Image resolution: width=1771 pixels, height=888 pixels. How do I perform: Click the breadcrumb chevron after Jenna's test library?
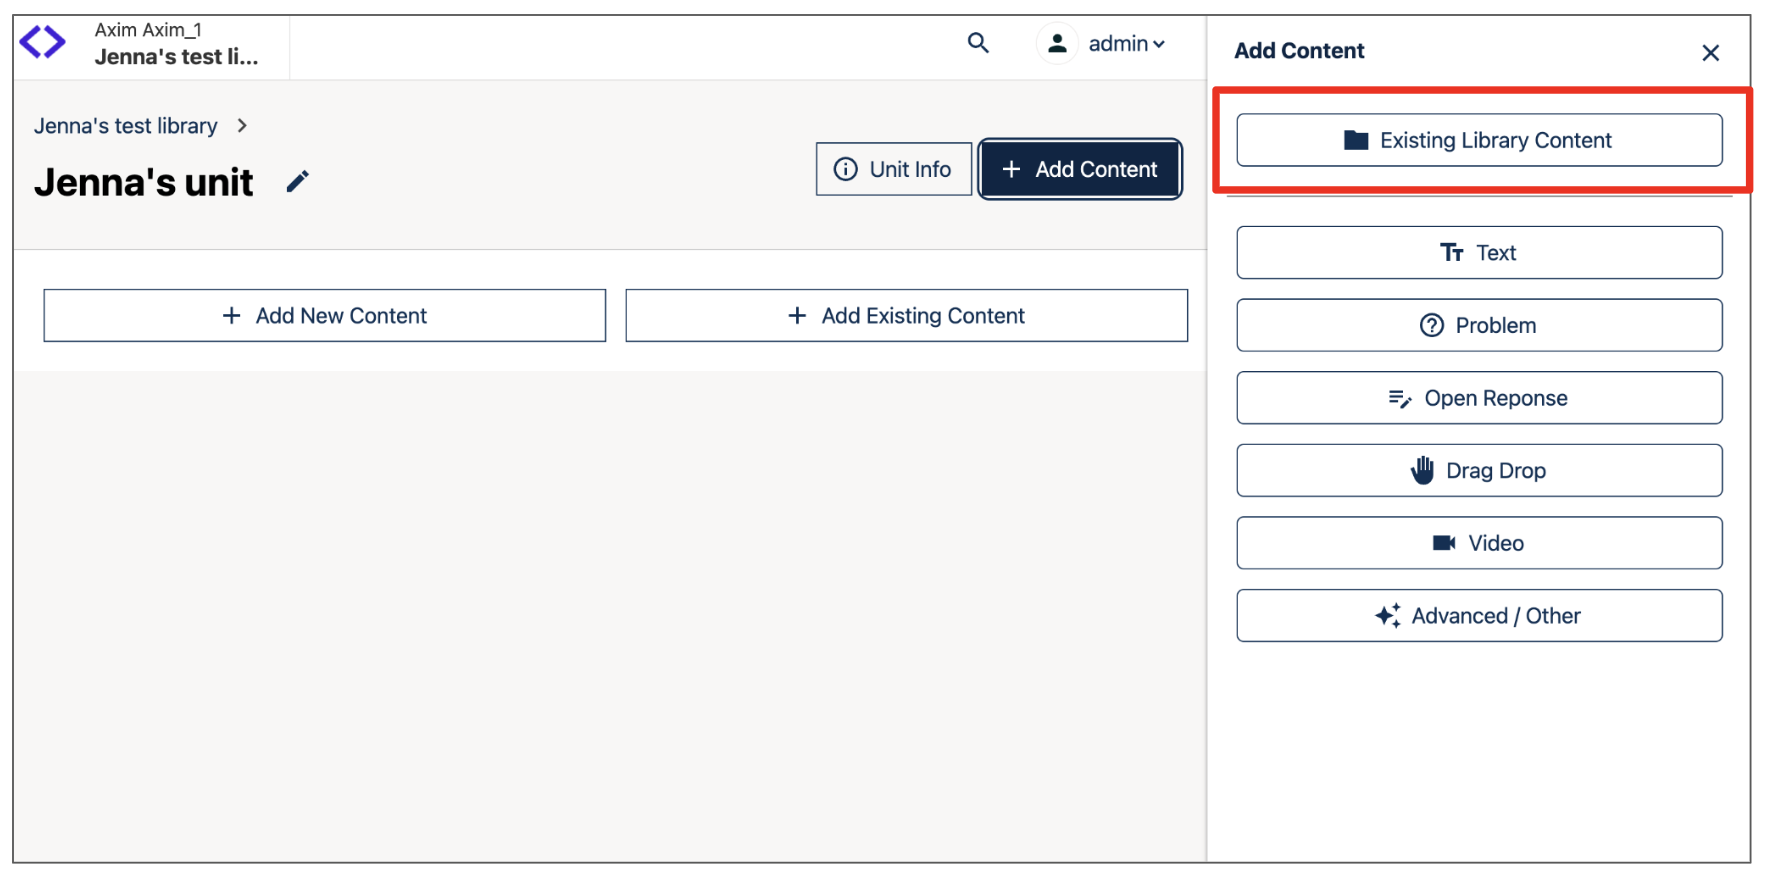pyautogui.click(x=242, y=126)
